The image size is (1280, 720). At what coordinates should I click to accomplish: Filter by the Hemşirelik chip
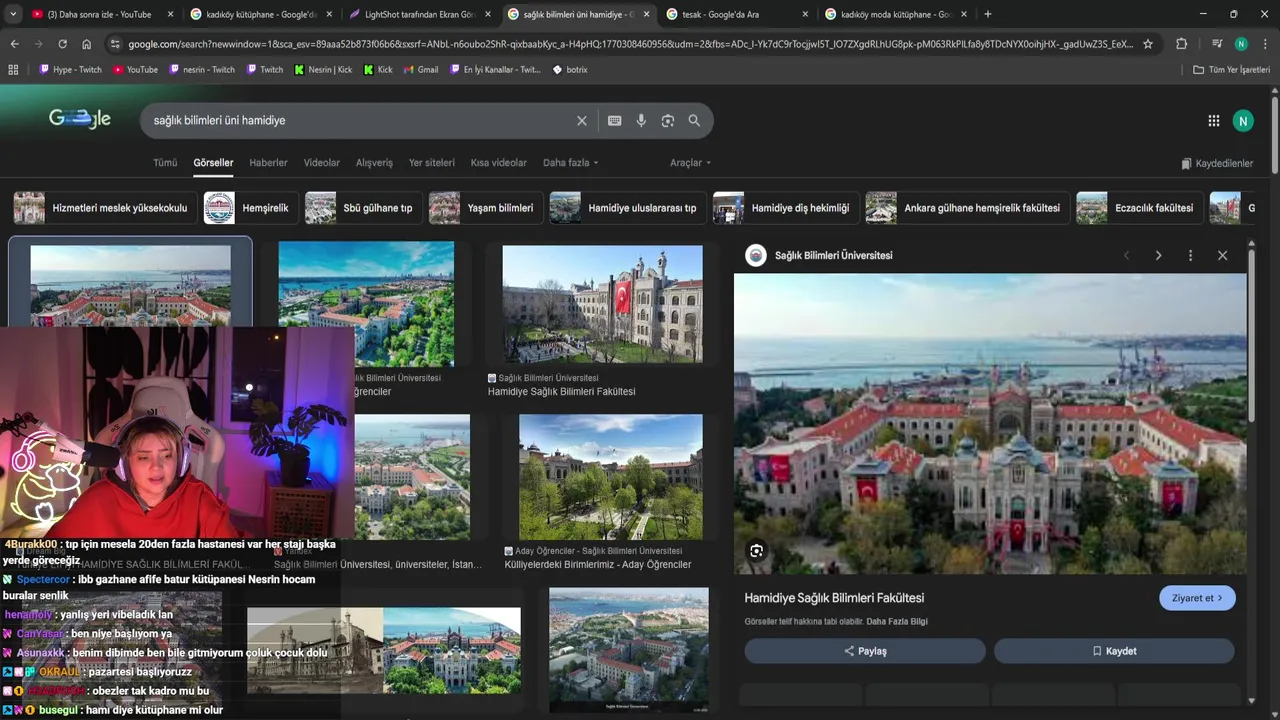249,208
